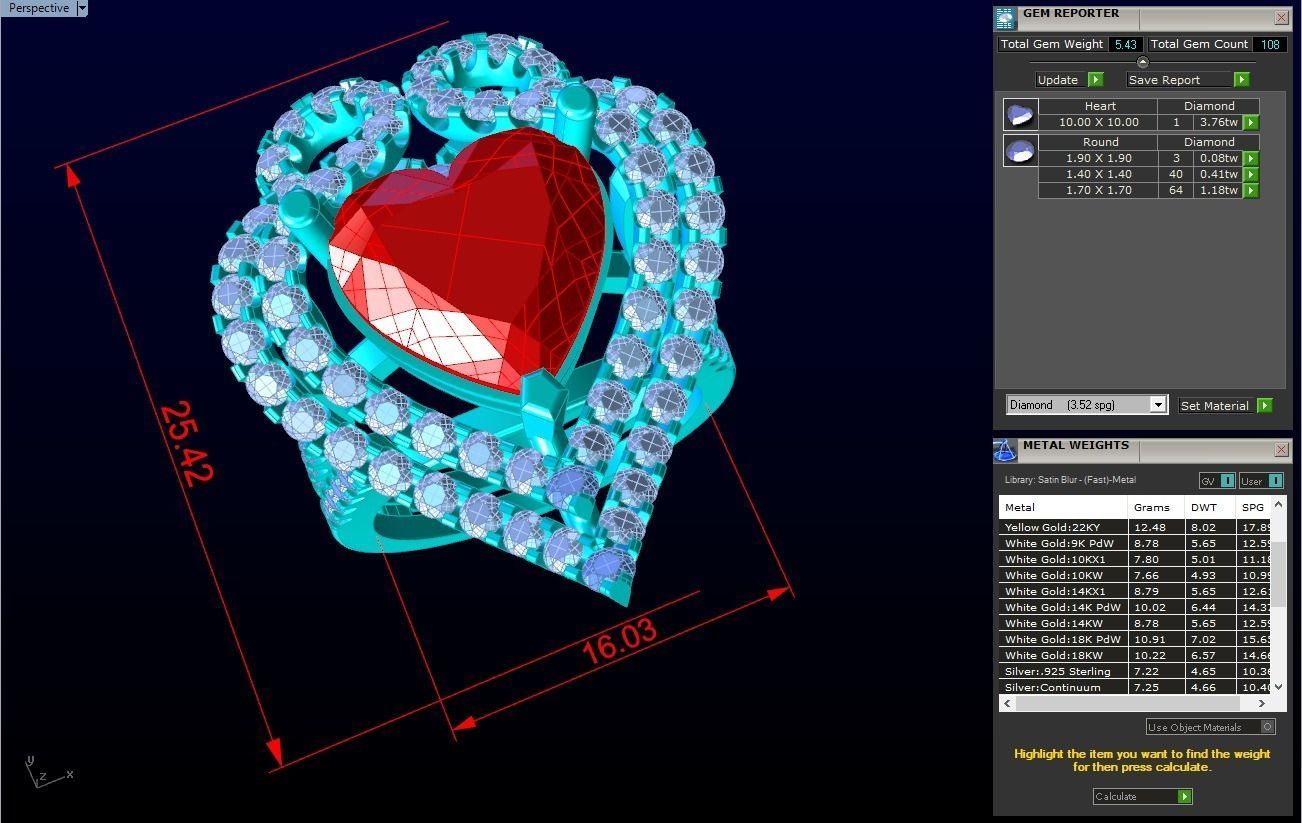Click the Metal Weights scale icon
This screenshot has width=1302, height=823.
coord(1005,450)
